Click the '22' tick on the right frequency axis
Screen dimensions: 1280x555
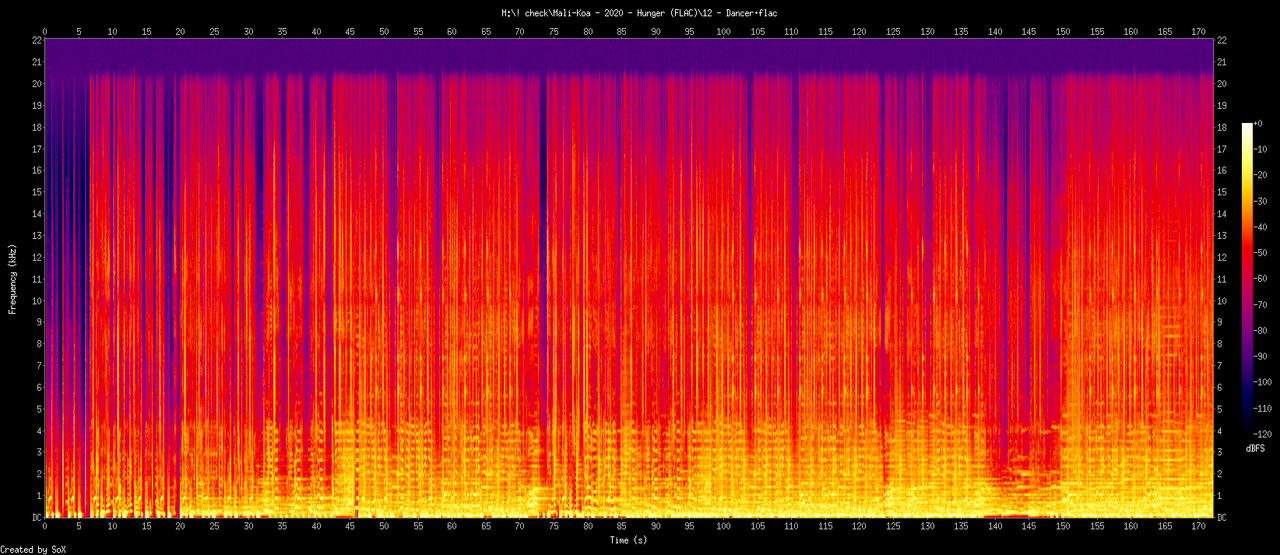(x=1224, y=40)
